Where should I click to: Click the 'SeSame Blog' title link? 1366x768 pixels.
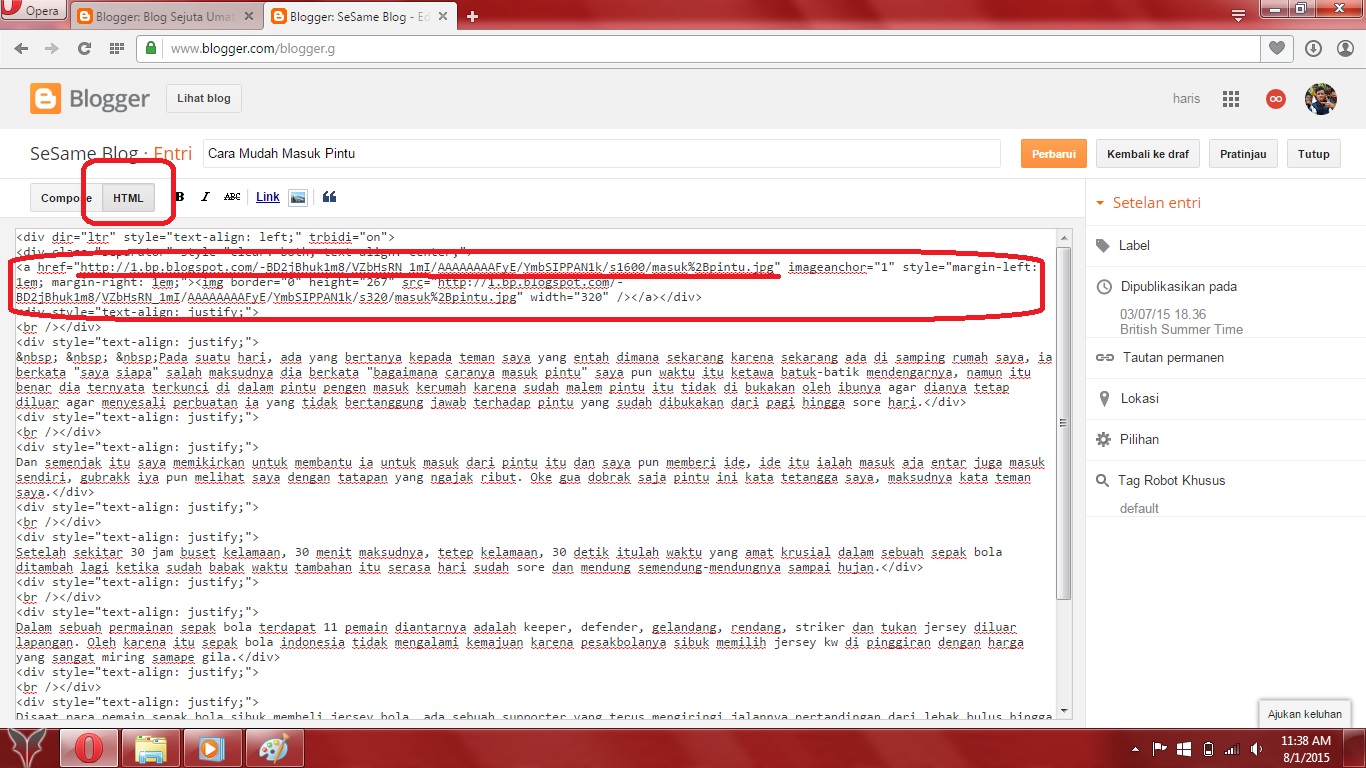tap(84, 154)
